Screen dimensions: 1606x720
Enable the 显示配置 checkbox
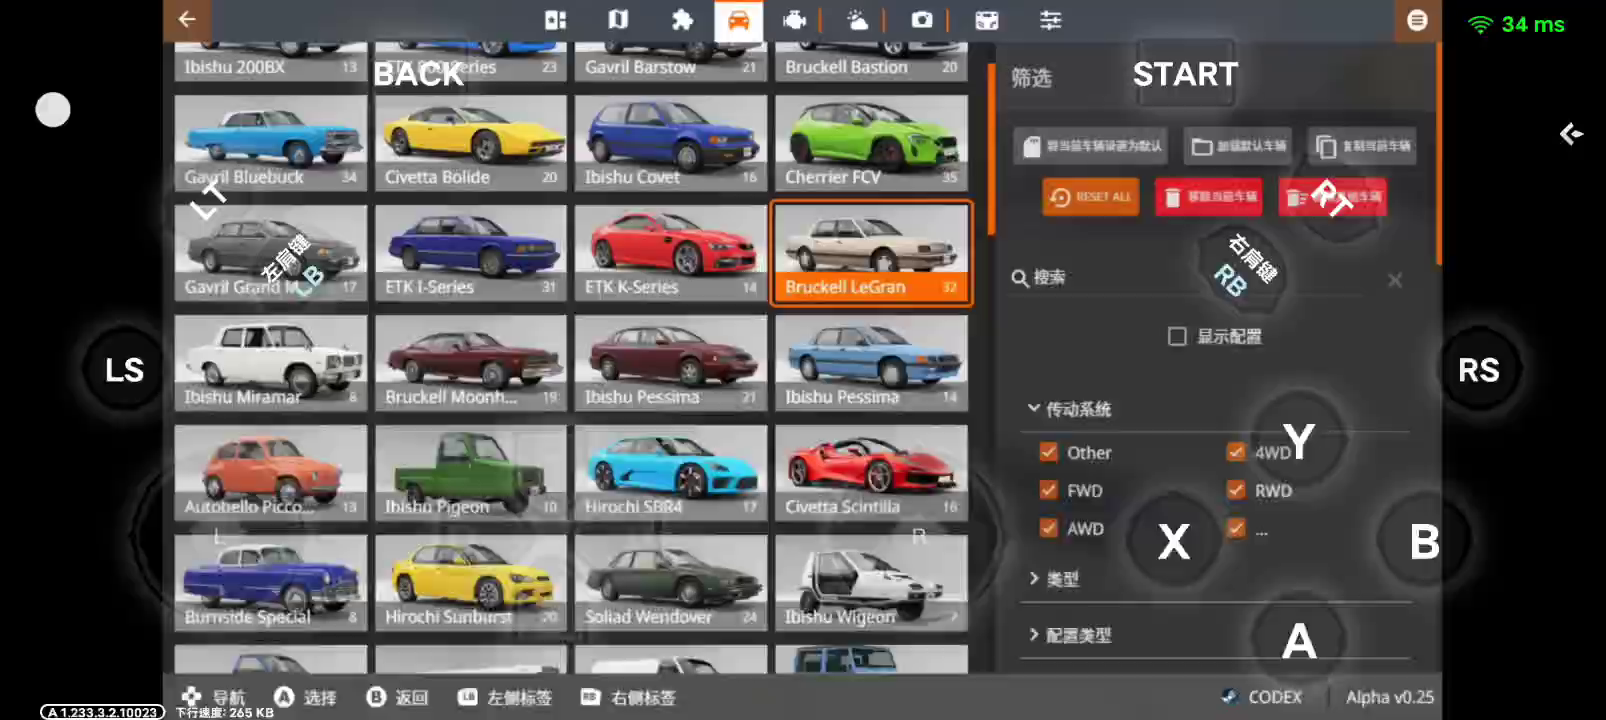(1177, 337)
